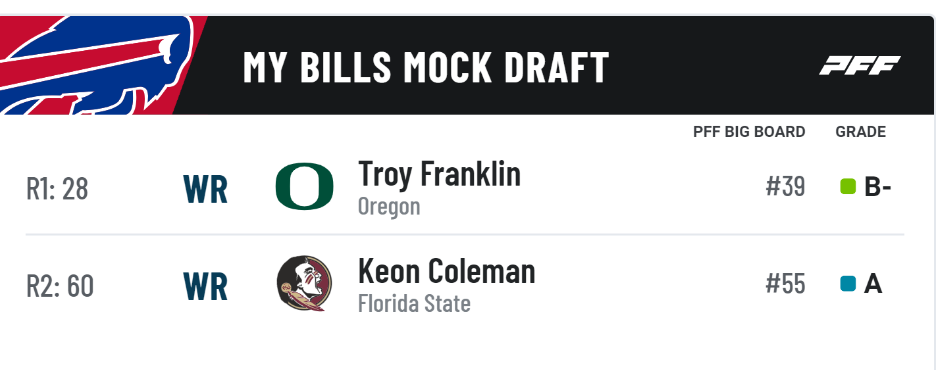Click the PFF Big Board column header
Image resolution: width=938 pixels, height=370 pixels.
click(749, 132)
